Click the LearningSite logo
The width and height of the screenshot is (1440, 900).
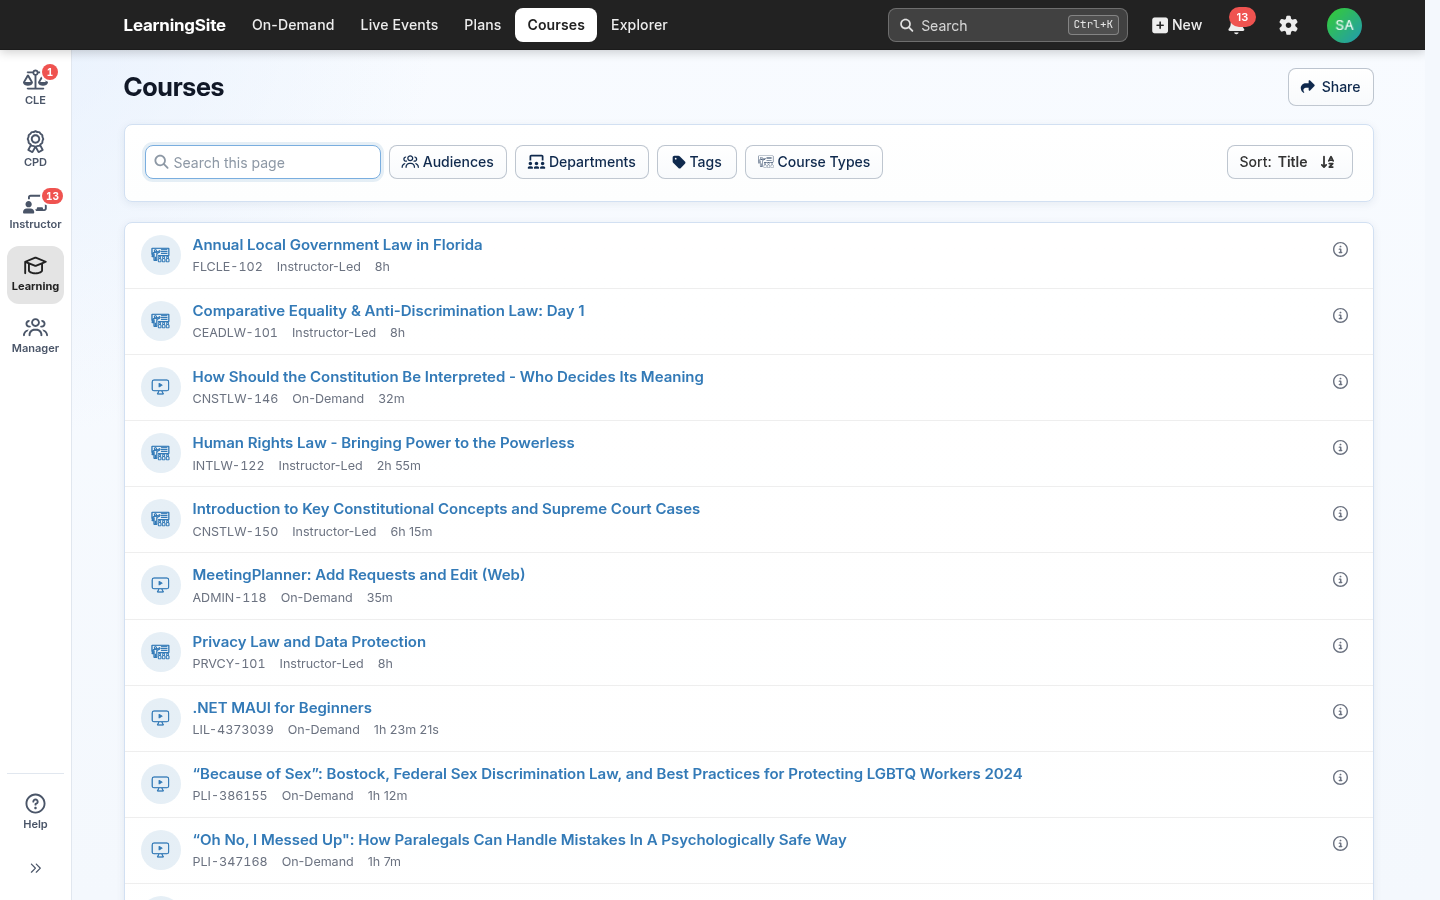click(174, 25)
